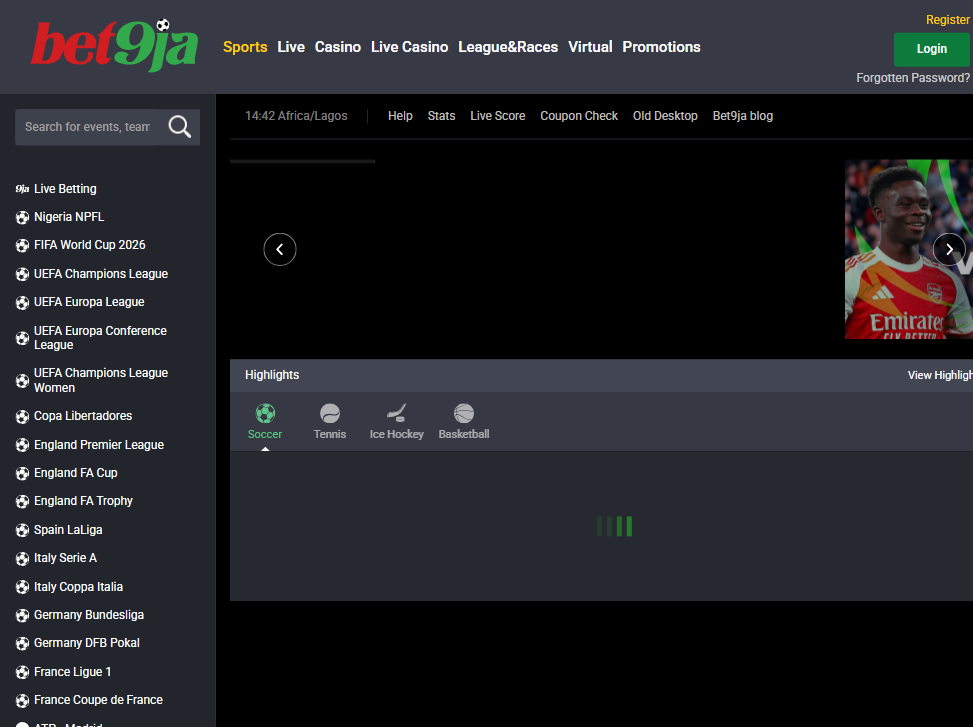
Task: Select the Ice Hockey highlights tab
Action: (397, 422)
